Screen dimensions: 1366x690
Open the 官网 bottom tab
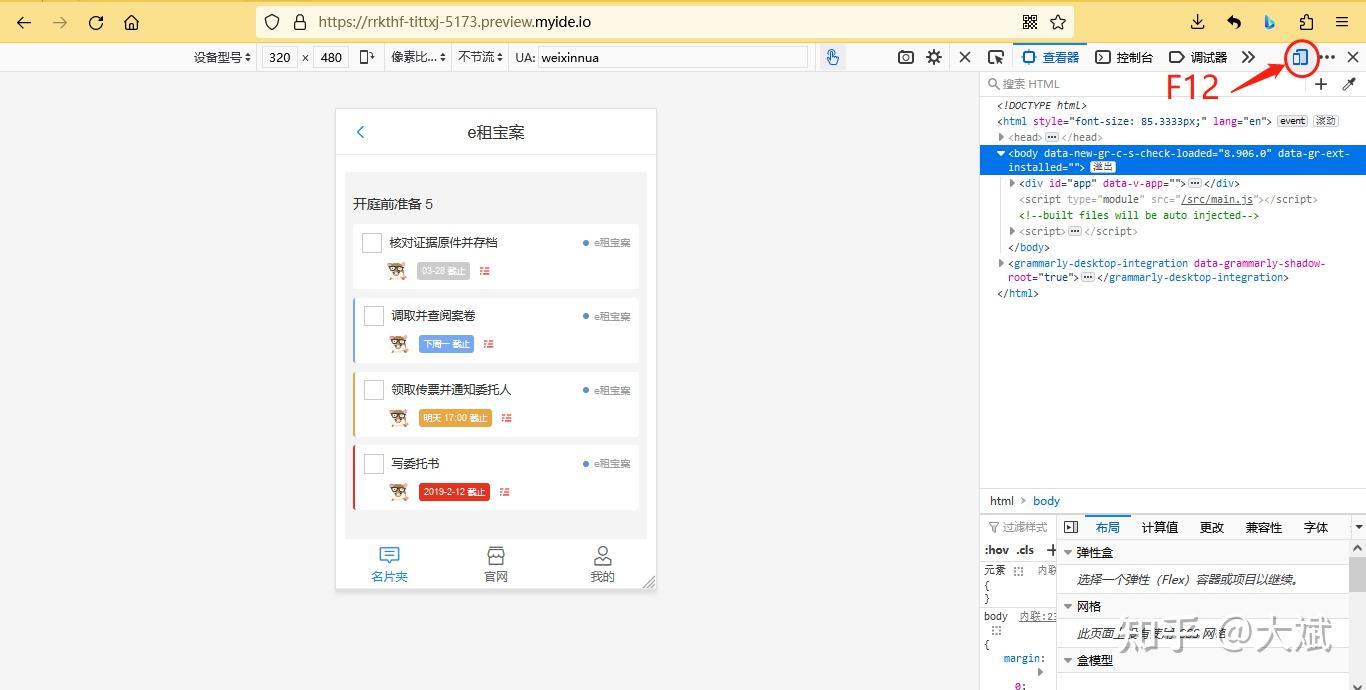[x=496, y=565]
